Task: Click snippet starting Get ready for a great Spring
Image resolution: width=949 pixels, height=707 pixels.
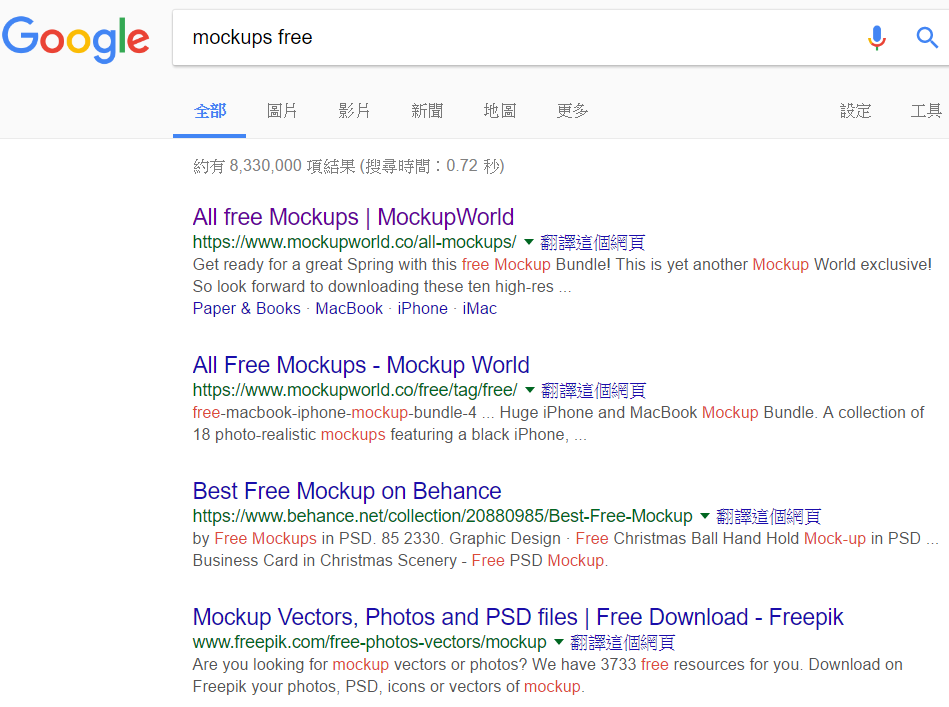Action: (562, 275)
